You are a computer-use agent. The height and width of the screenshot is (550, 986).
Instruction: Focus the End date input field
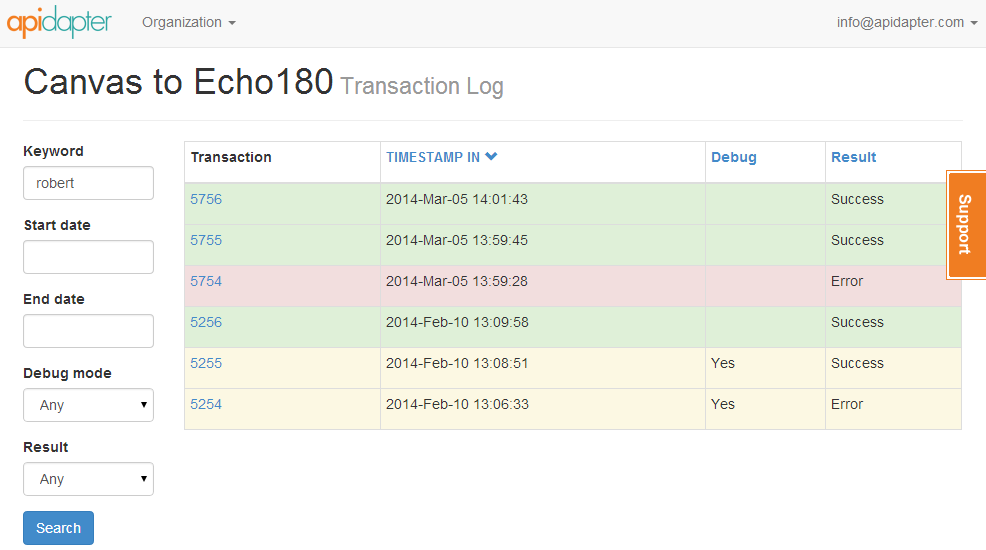click(89, 331)
